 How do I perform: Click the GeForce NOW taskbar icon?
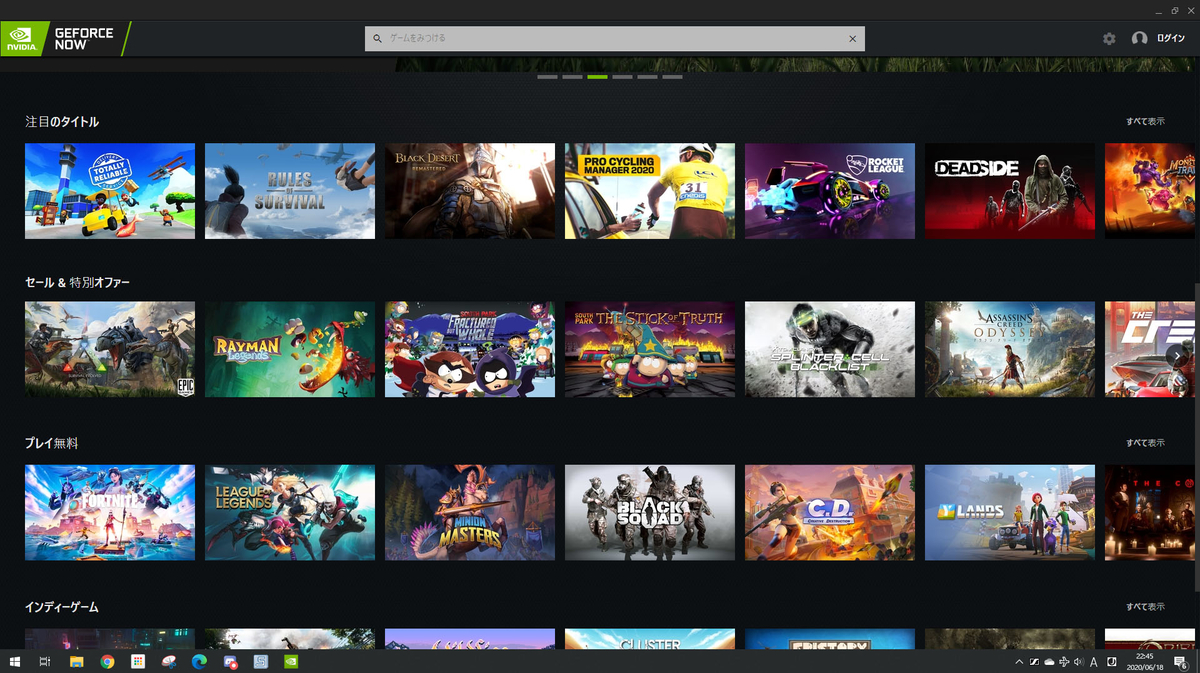291,662
